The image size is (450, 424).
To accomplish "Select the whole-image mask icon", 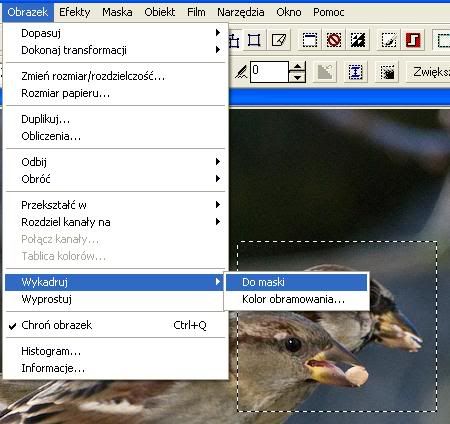I will [x=310, y=40].
